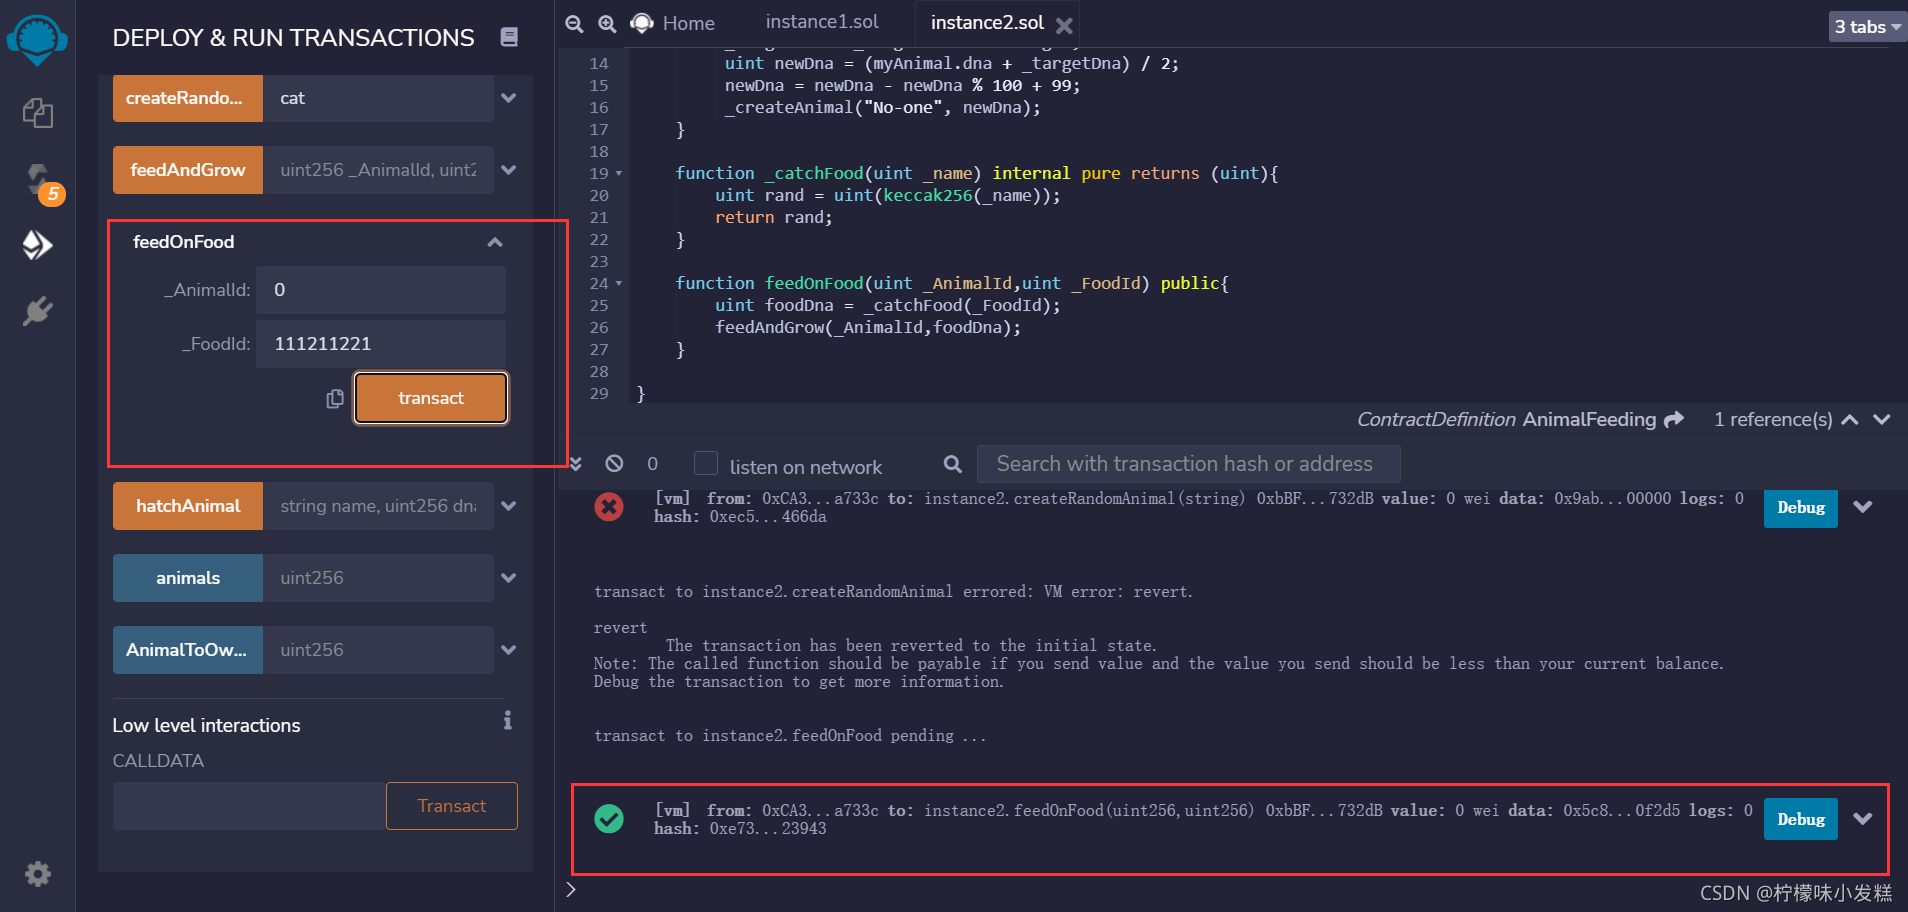Expand AnimalToOwner getter parameters
Image resolution: width=1908 pixels, height=912 pixels.
(x=509, y=650)
